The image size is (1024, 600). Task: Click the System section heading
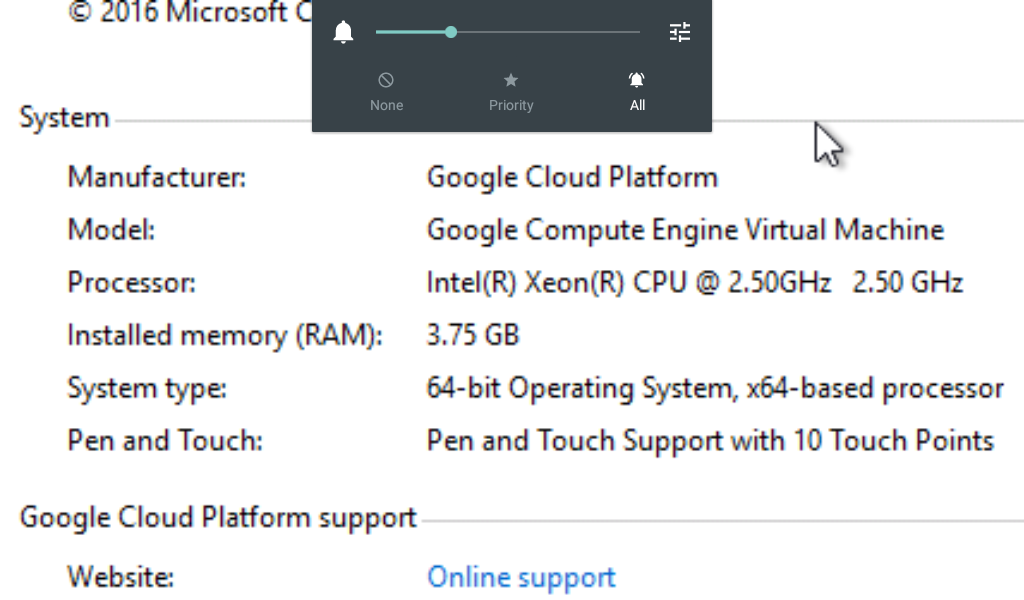click(64, 118)
